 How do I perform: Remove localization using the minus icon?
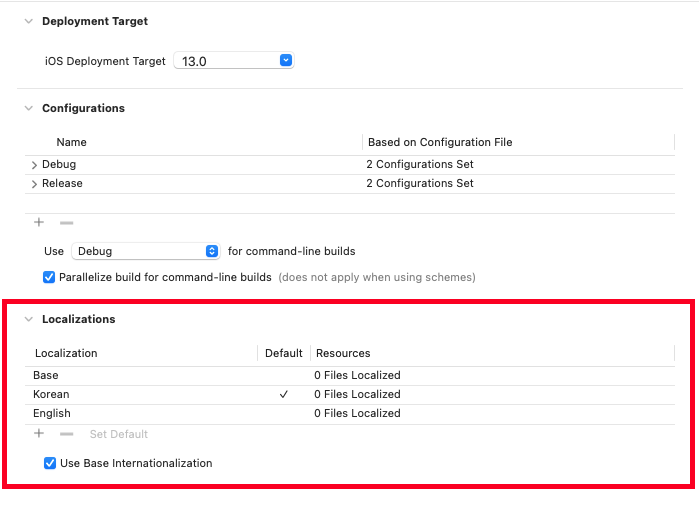(66, 434)
